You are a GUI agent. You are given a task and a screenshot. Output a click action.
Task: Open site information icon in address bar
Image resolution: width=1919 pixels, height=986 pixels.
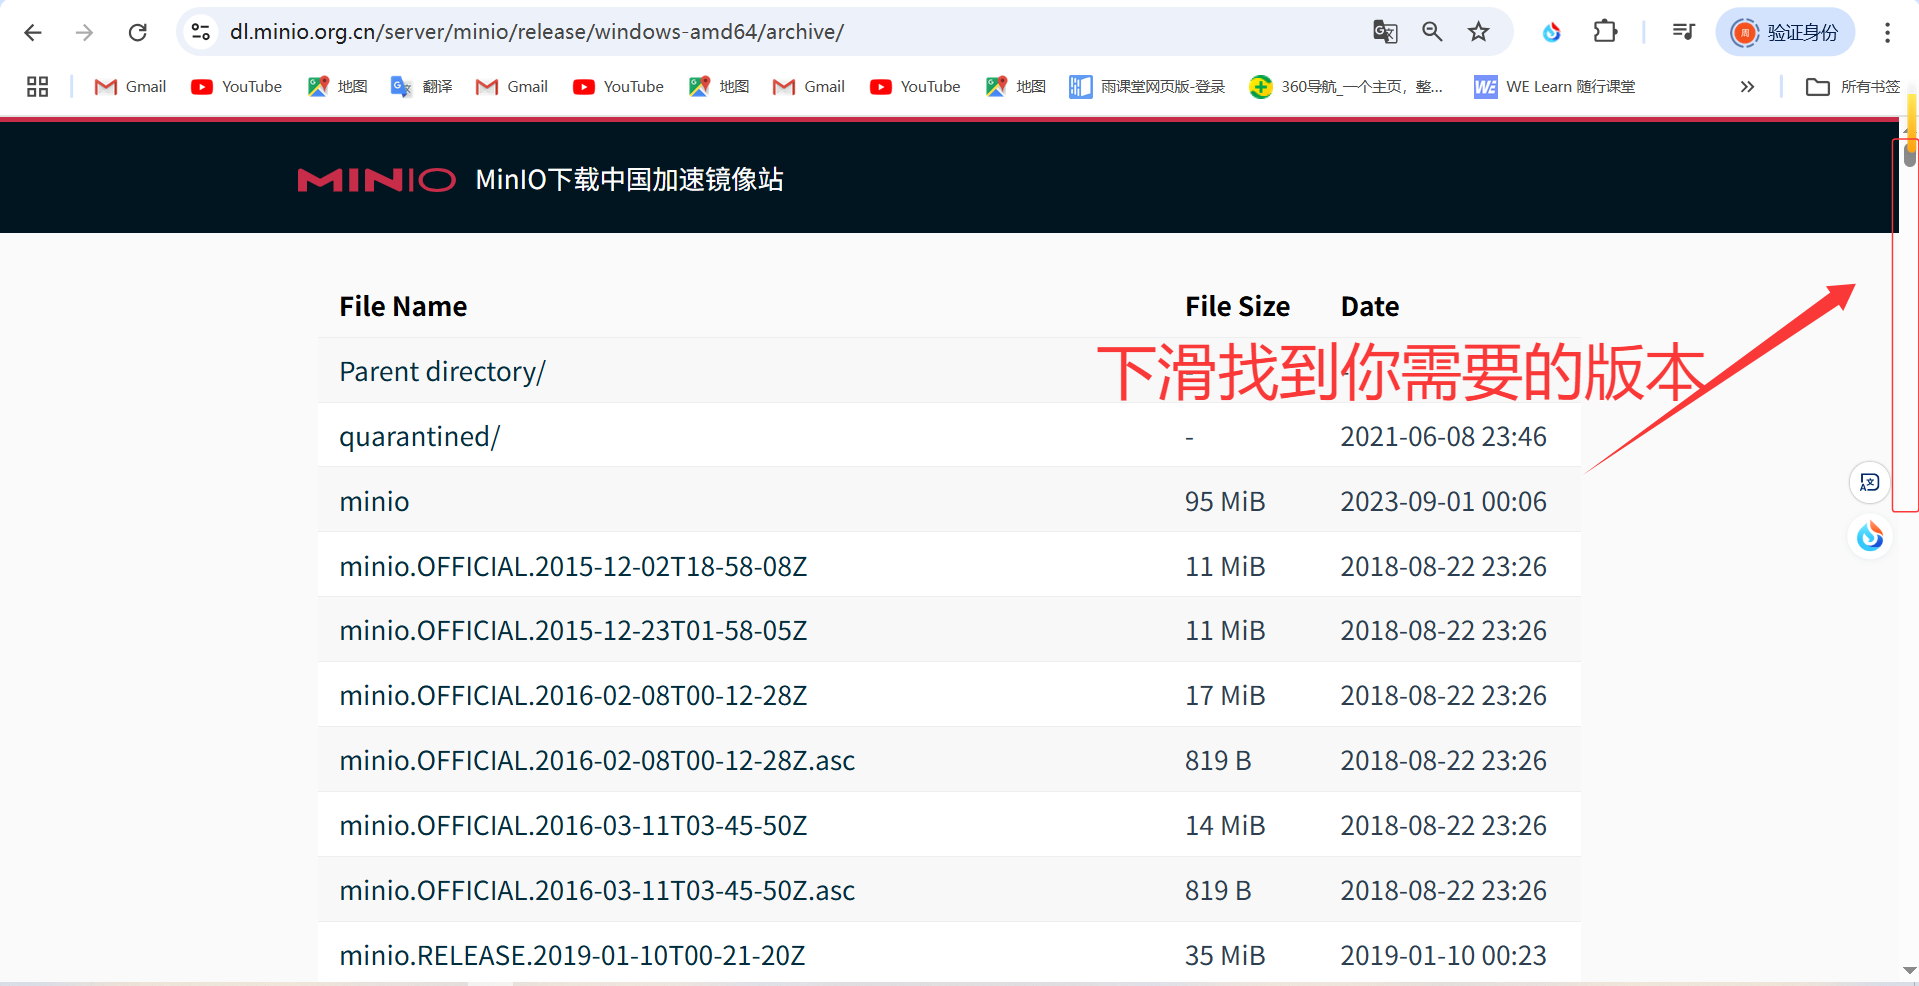[201, 32]
